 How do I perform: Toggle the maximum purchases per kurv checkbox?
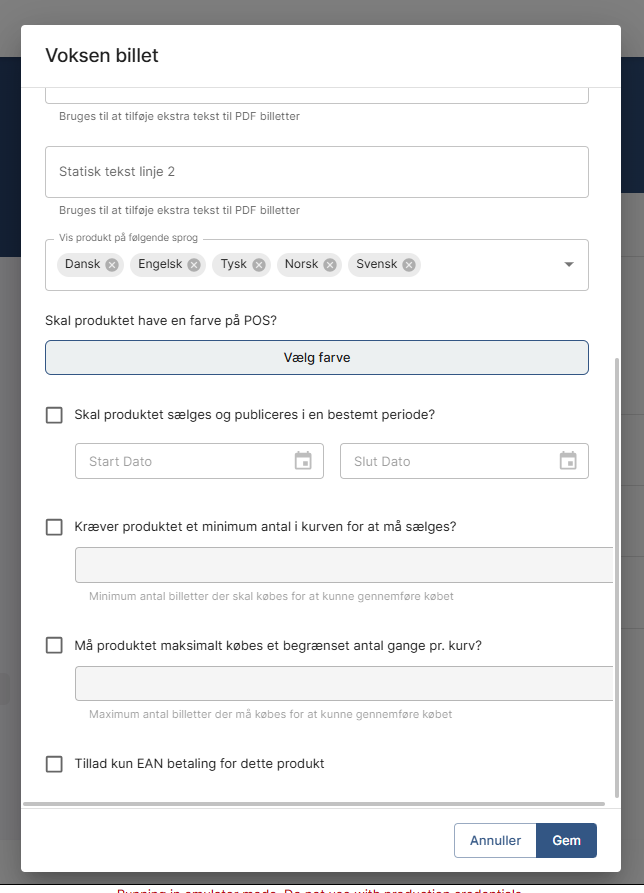[x=54, y=645]
